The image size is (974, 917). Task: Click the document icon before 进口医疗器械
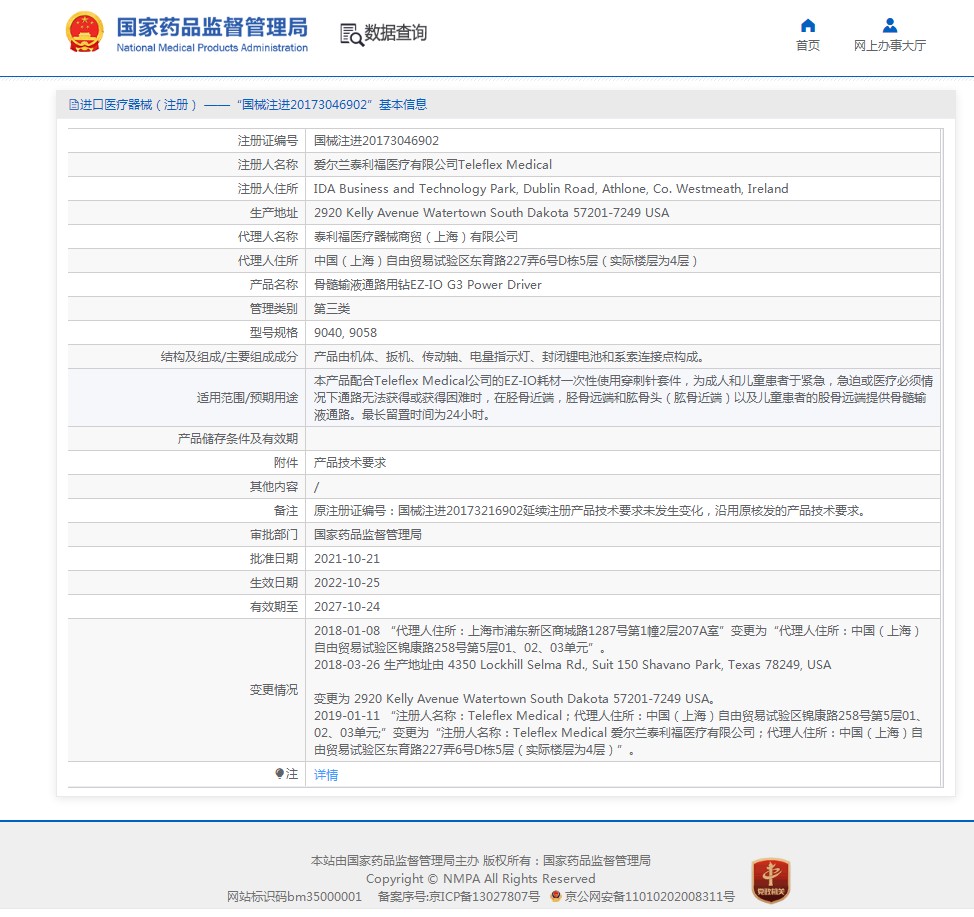tap(74, 104)
